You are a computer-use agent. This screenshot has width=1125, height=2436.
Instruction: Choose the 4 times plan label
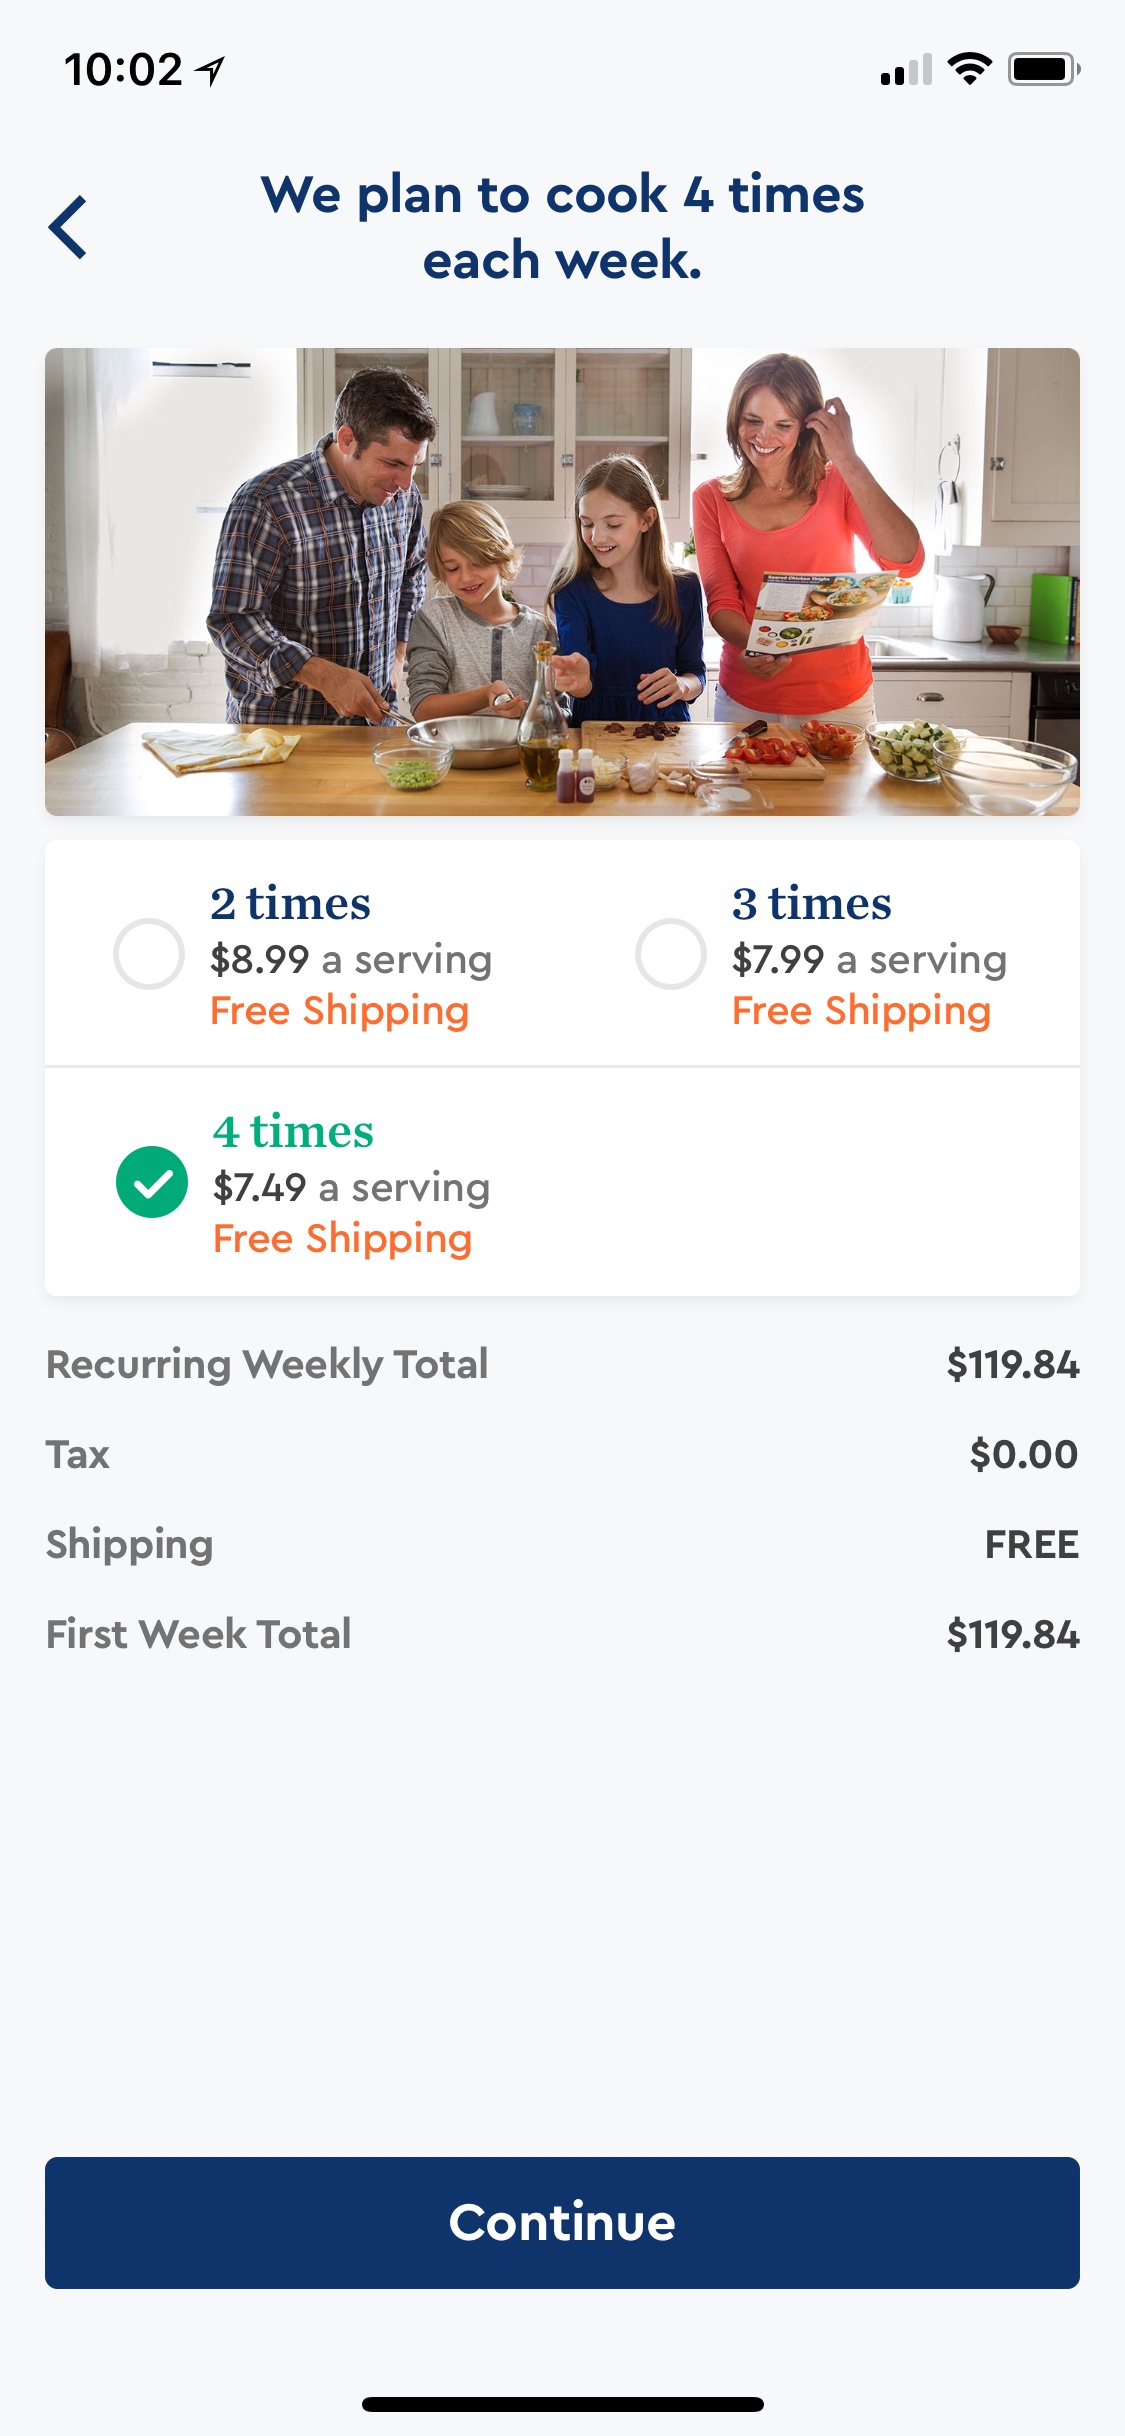pos(293,1132)
